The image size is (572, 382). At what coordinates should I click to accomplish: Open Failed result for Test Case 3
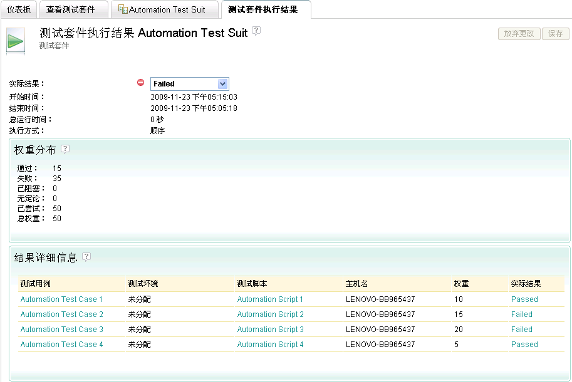(x=522, y=329)
